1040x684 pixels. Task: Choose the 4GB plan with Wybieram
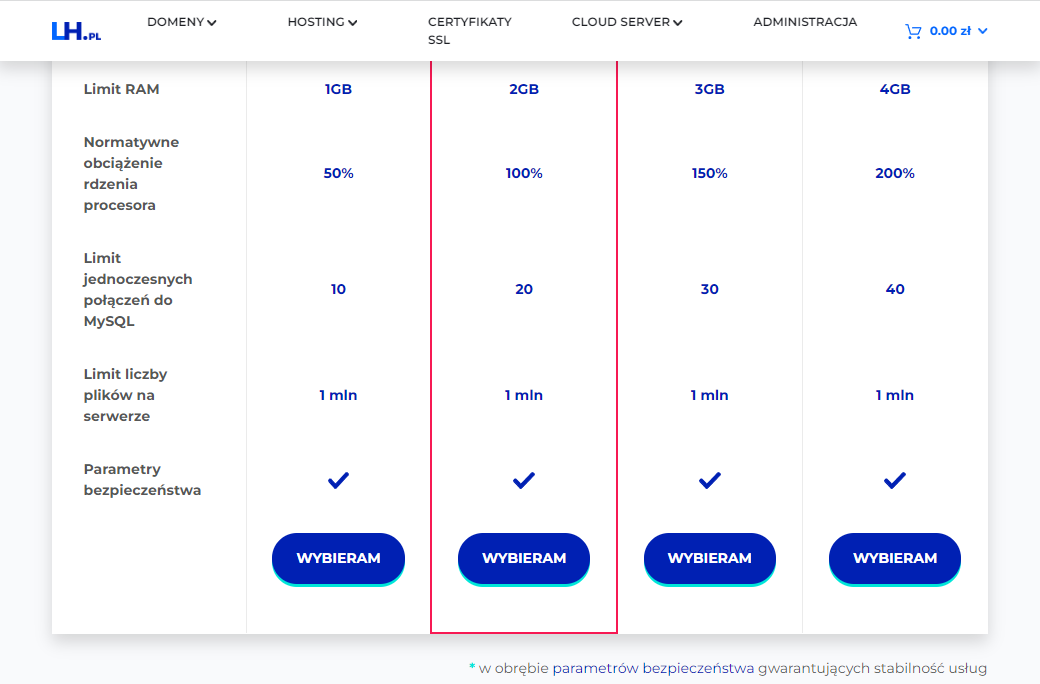(x=895, y=559)
